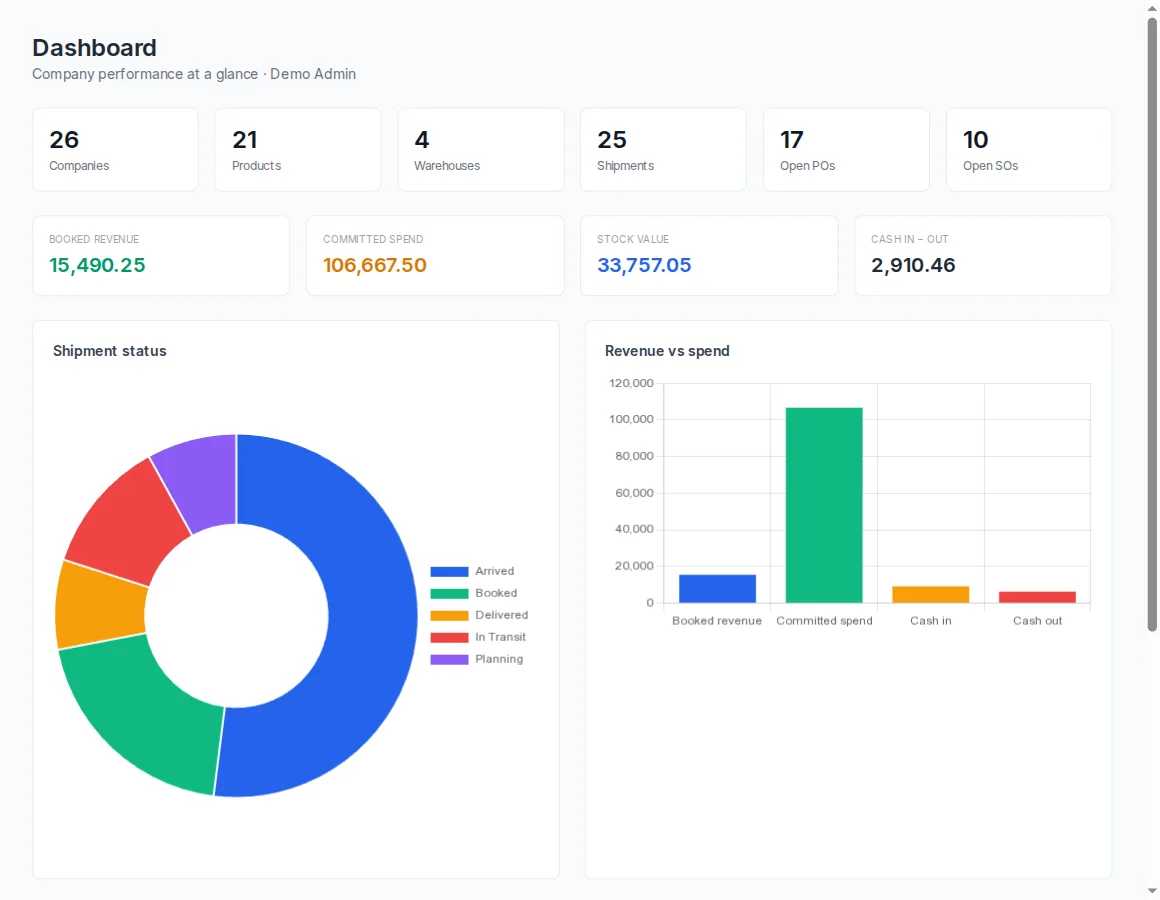Toggle the Booked legend color swatch
Screen dimensions: 1160x900
[x=449, y=593]
